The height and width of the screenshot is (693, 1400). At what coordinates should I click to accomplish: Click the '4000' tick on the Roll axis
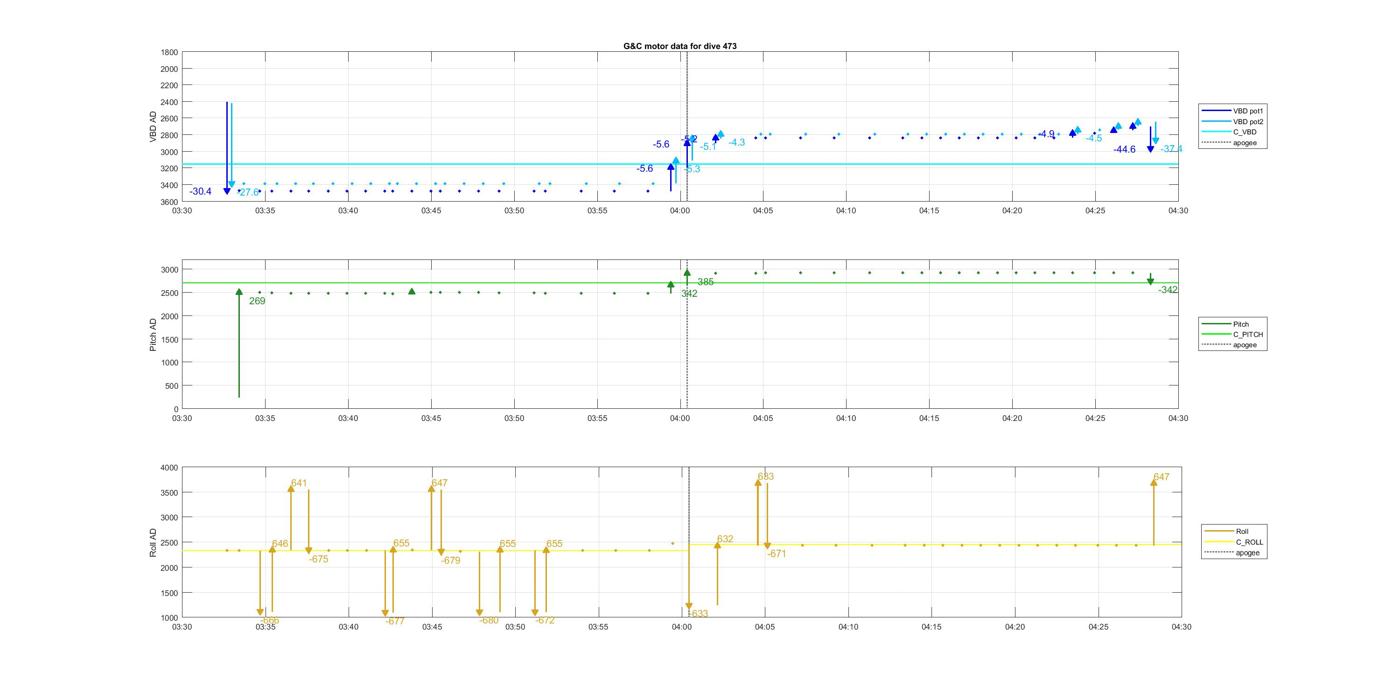click(x=169, y=468)
